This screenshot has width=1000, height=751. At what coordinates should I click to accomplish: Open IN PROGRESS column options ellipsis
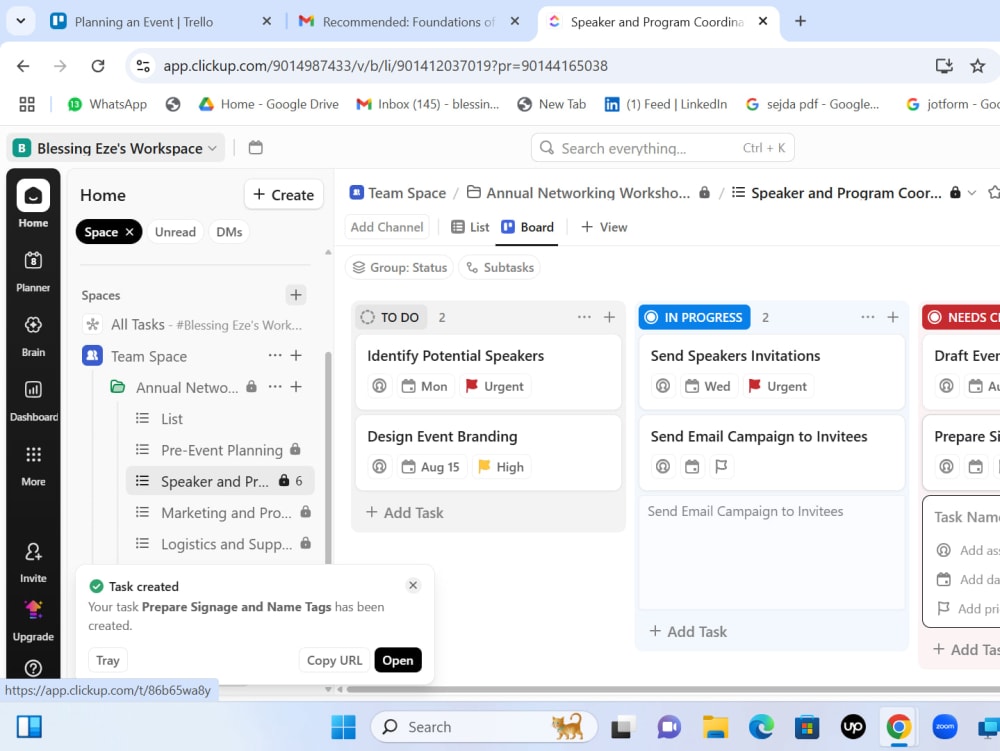[868, 317]
